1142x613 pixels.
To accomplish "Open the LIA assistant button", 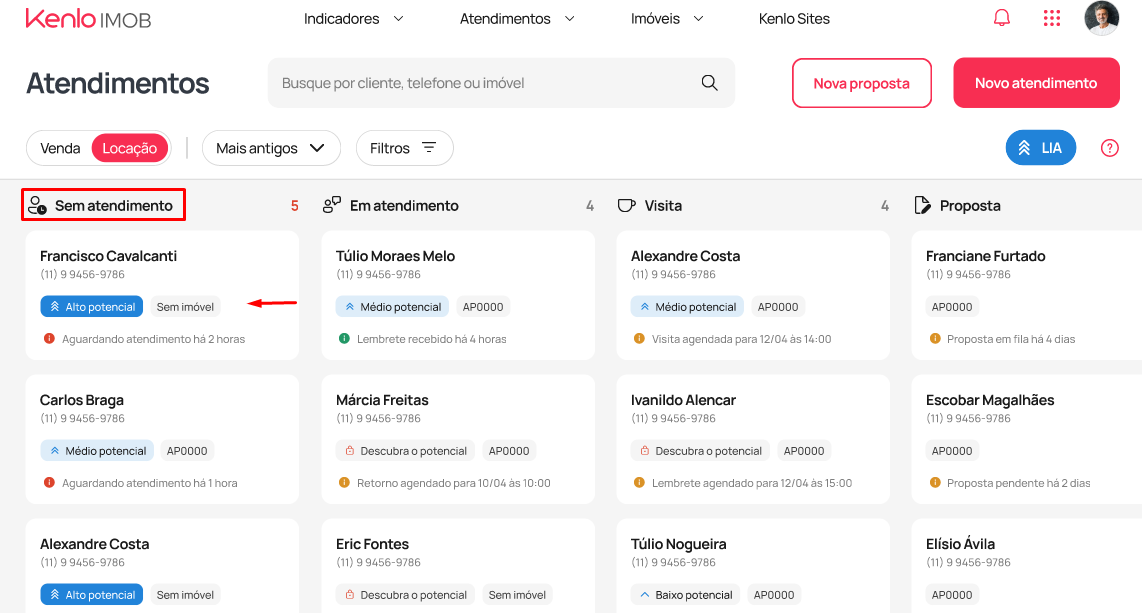I will click(1040, 148).
